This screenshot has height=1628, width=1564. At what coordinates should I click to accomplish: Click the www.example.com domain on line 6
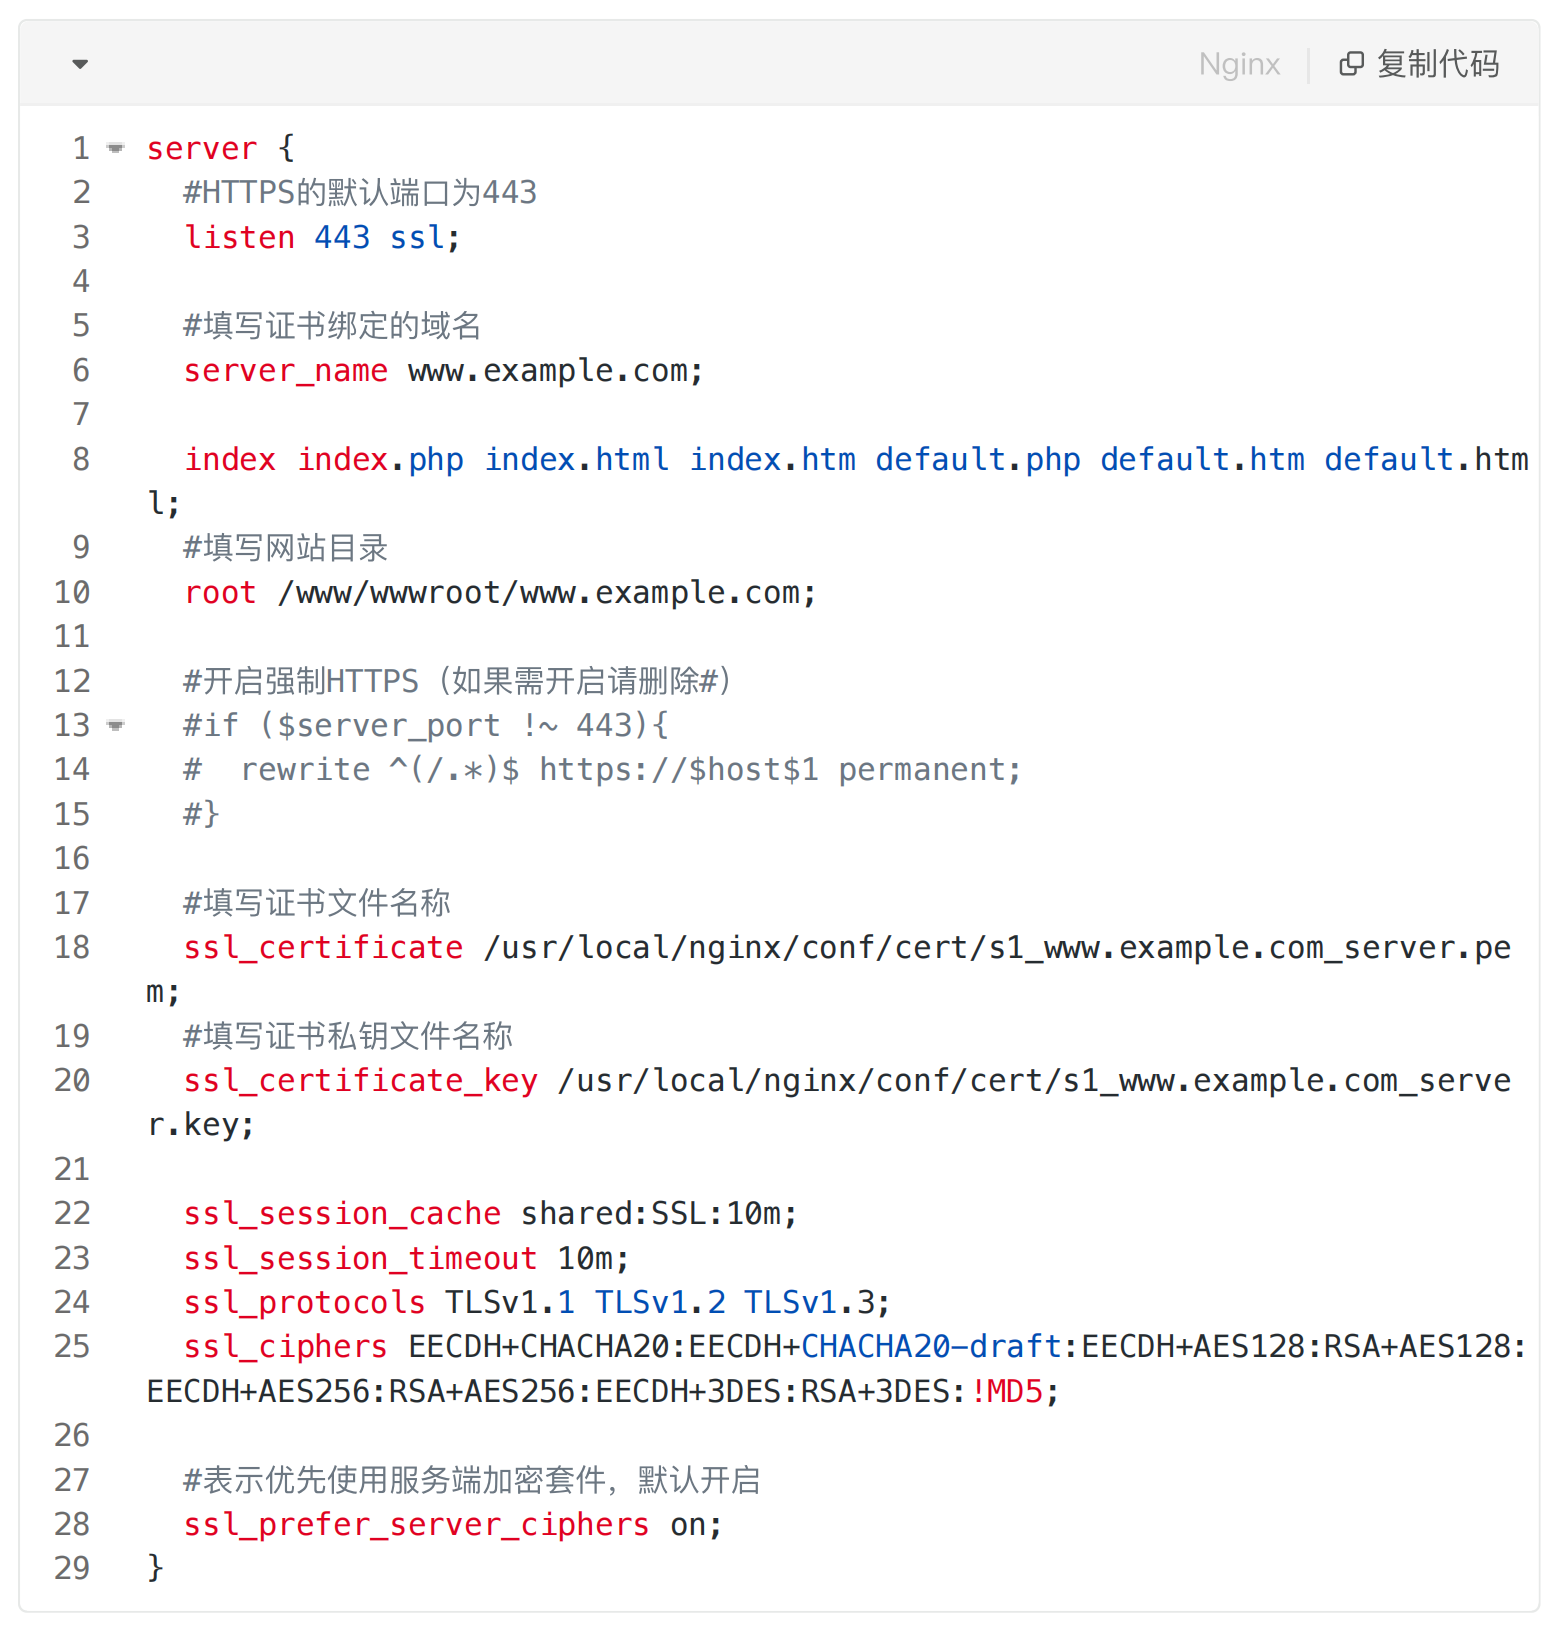click(554, 371)
